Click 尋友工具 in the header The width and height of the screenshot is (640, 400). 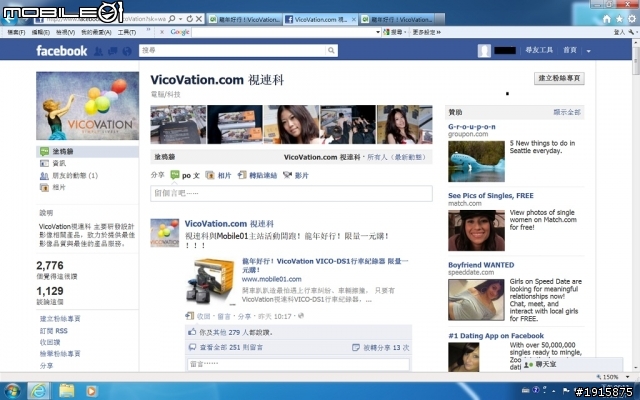click(x=539, y=50)
